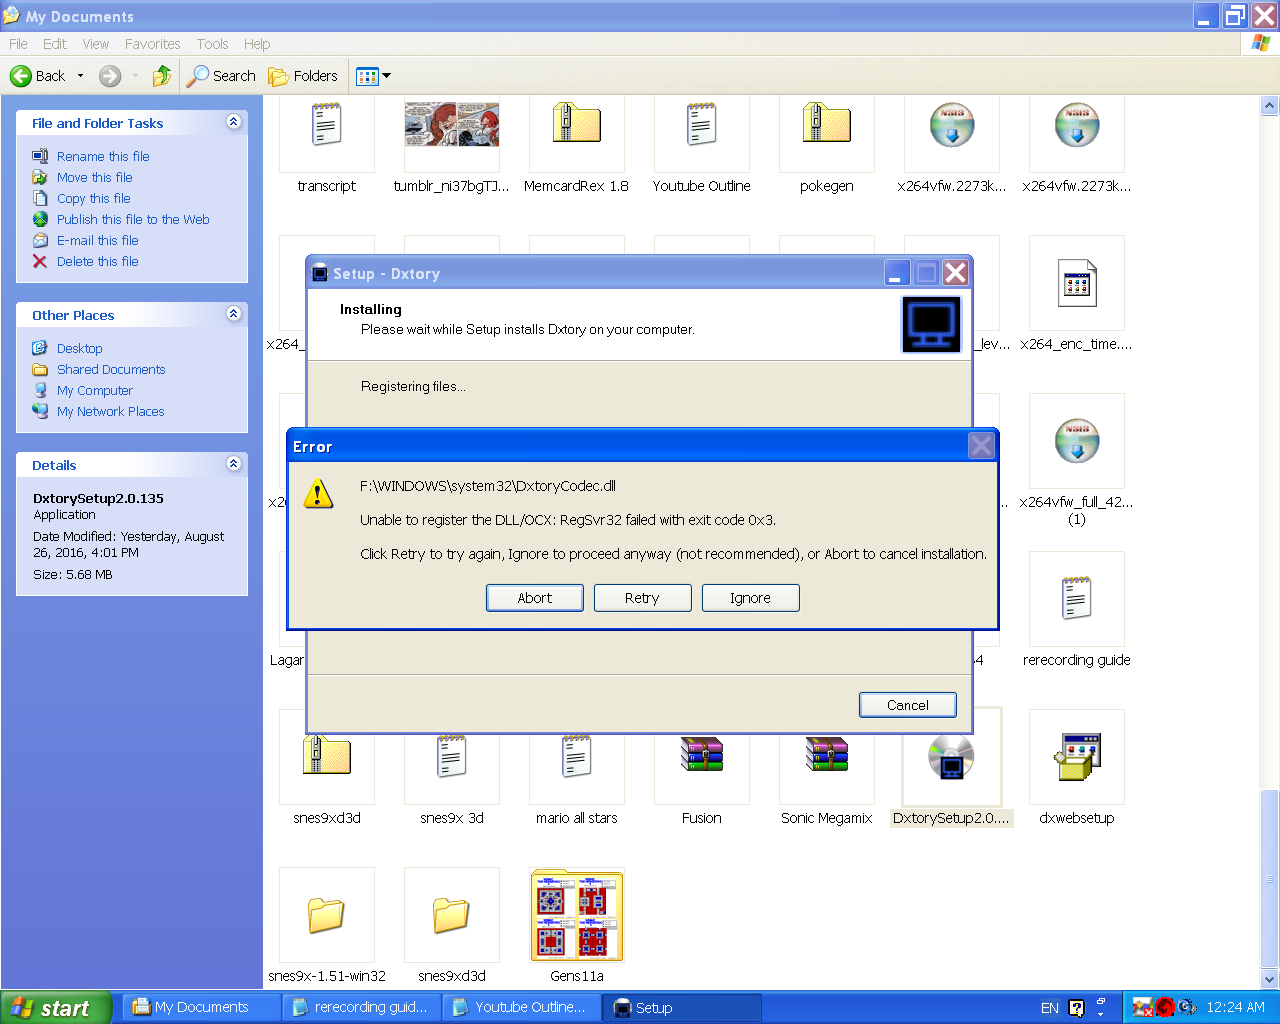The image size is (1280, 1024).
Task: Click the EN language indicator
Action: [1050, 1008]
